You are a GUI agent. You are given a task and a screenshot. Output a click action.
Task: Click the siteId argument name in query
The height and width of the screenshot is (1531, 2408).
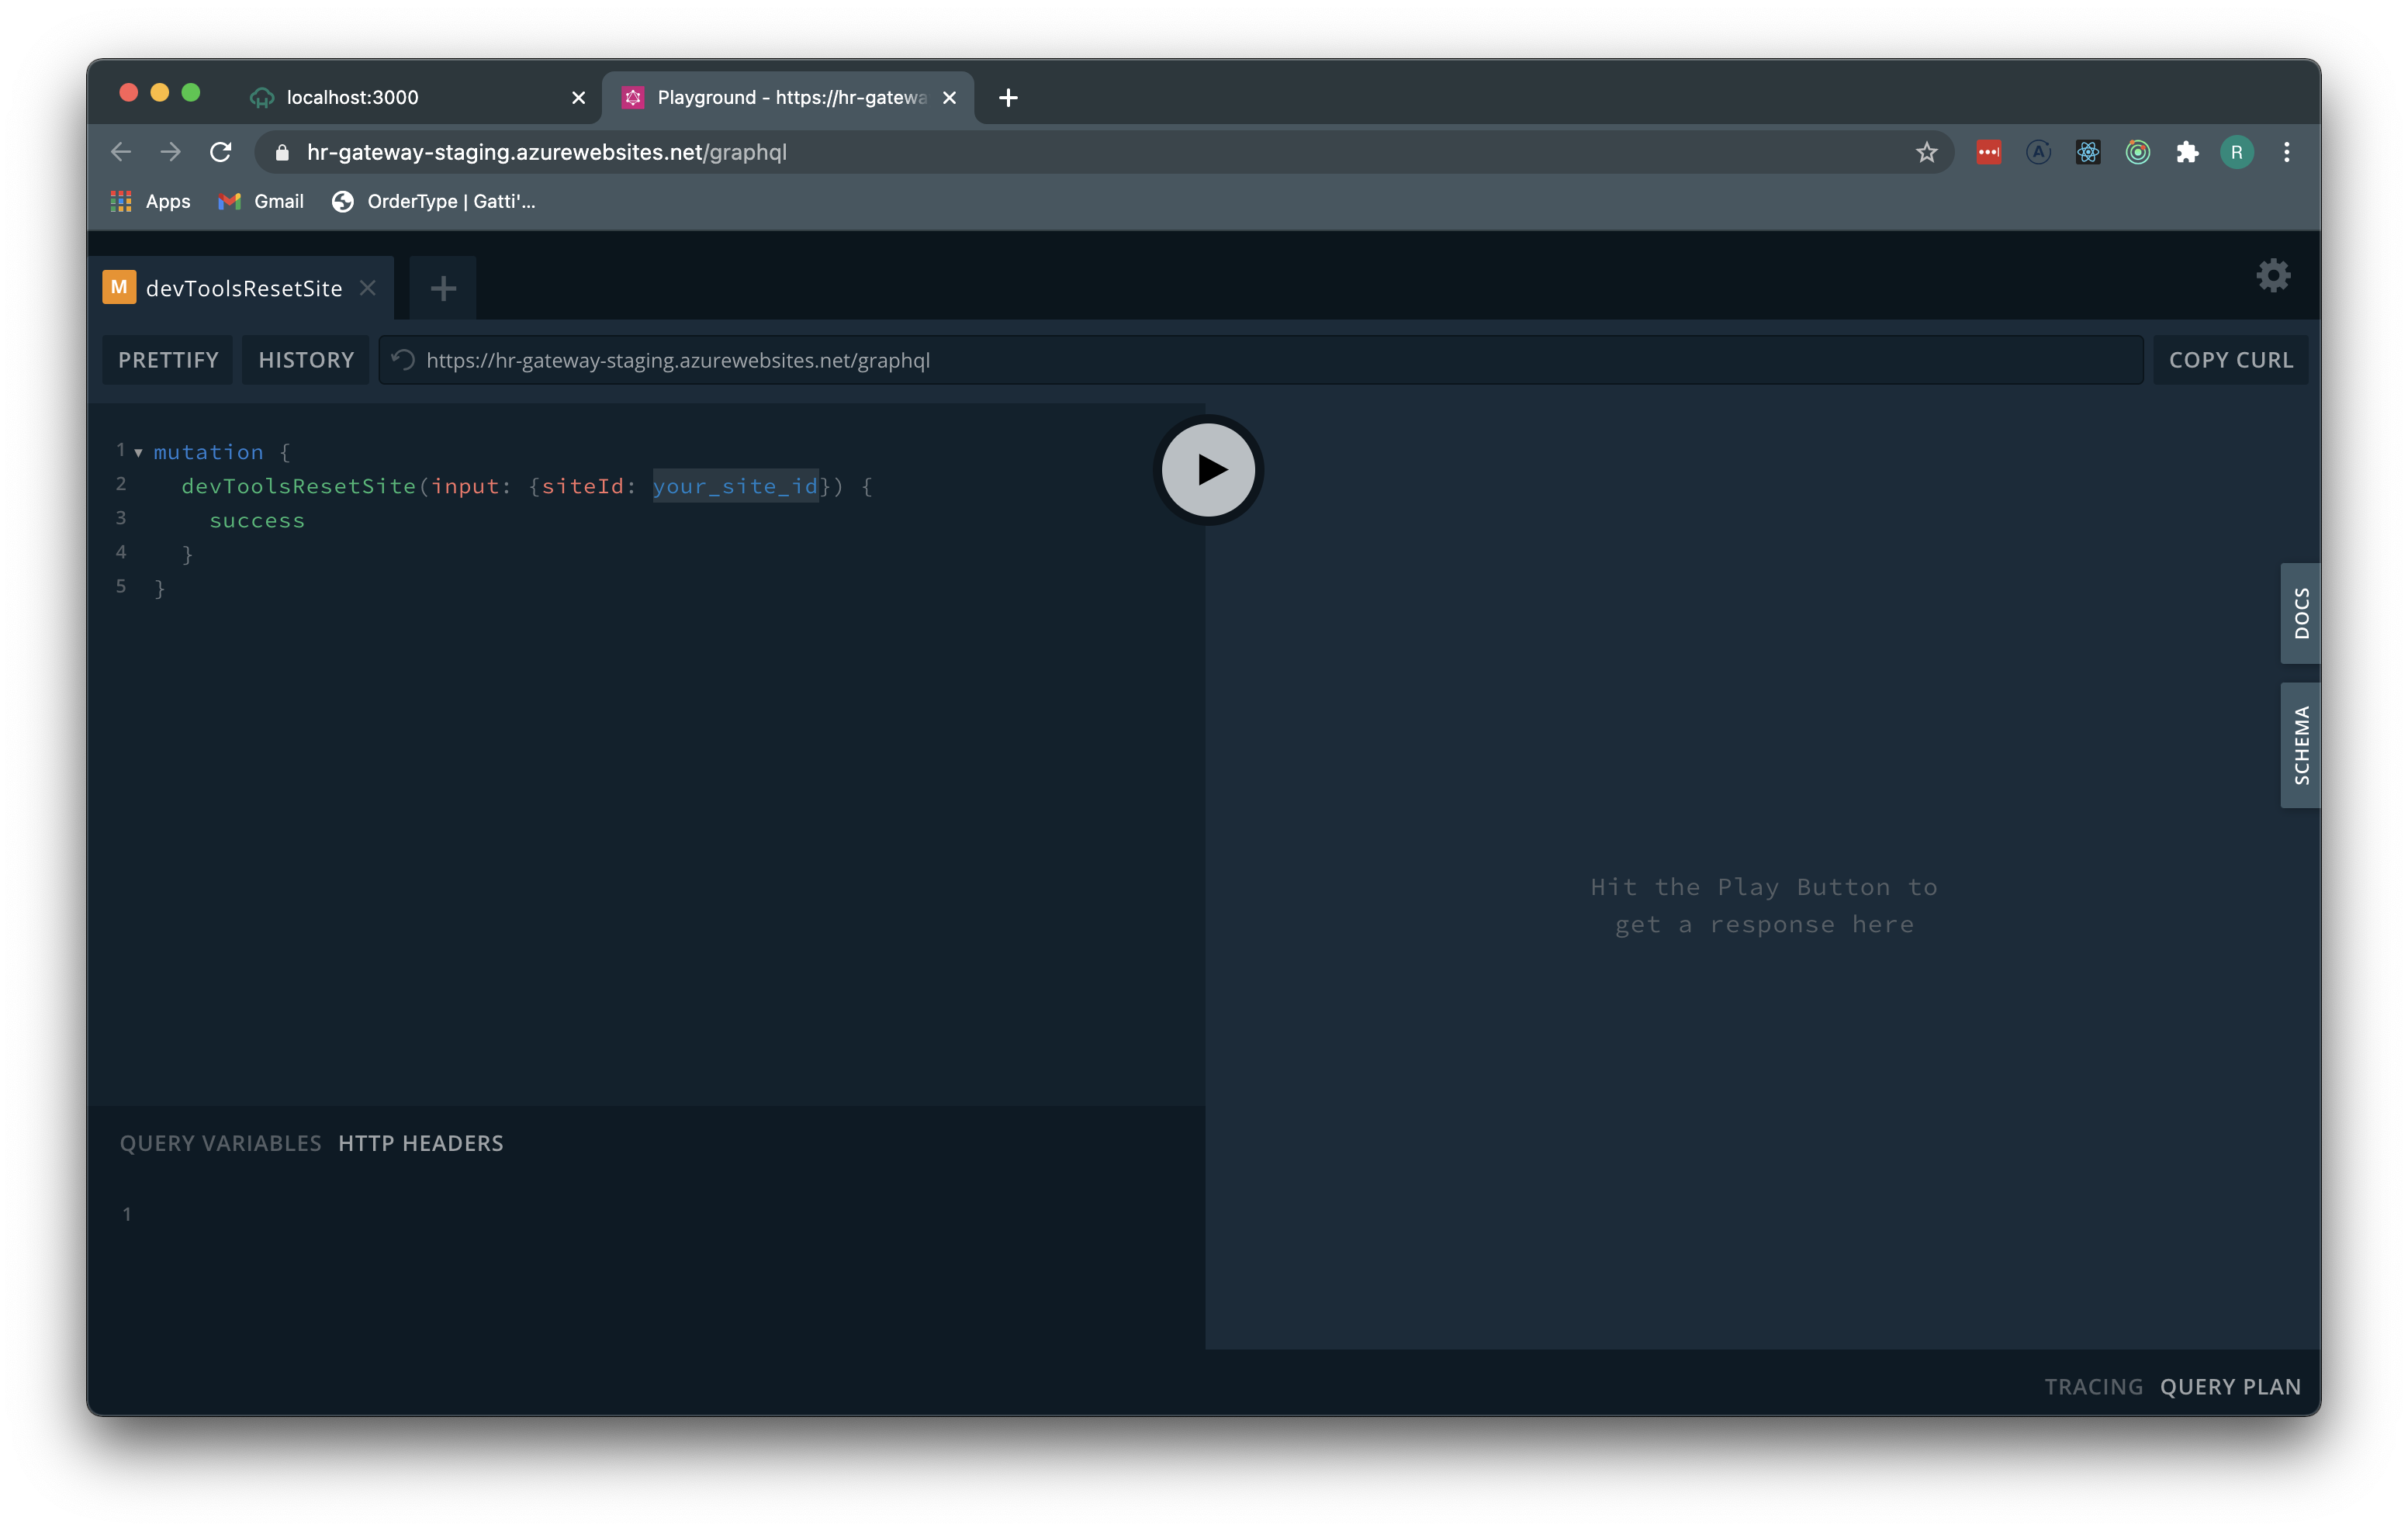[582, 486]
